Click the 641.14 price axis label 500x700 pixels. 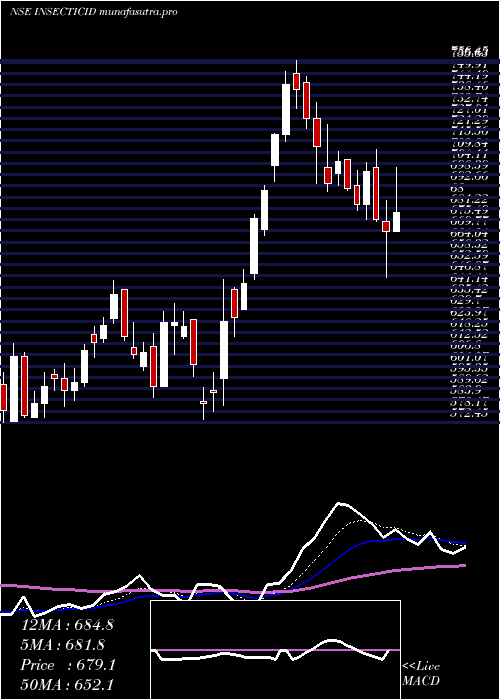470,278
